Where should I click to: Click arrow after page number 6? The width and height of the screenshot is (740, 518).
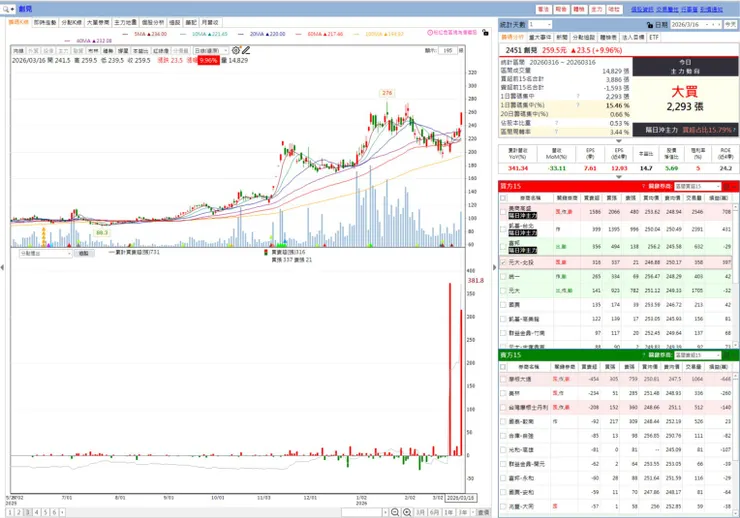[x=62, y=512]
